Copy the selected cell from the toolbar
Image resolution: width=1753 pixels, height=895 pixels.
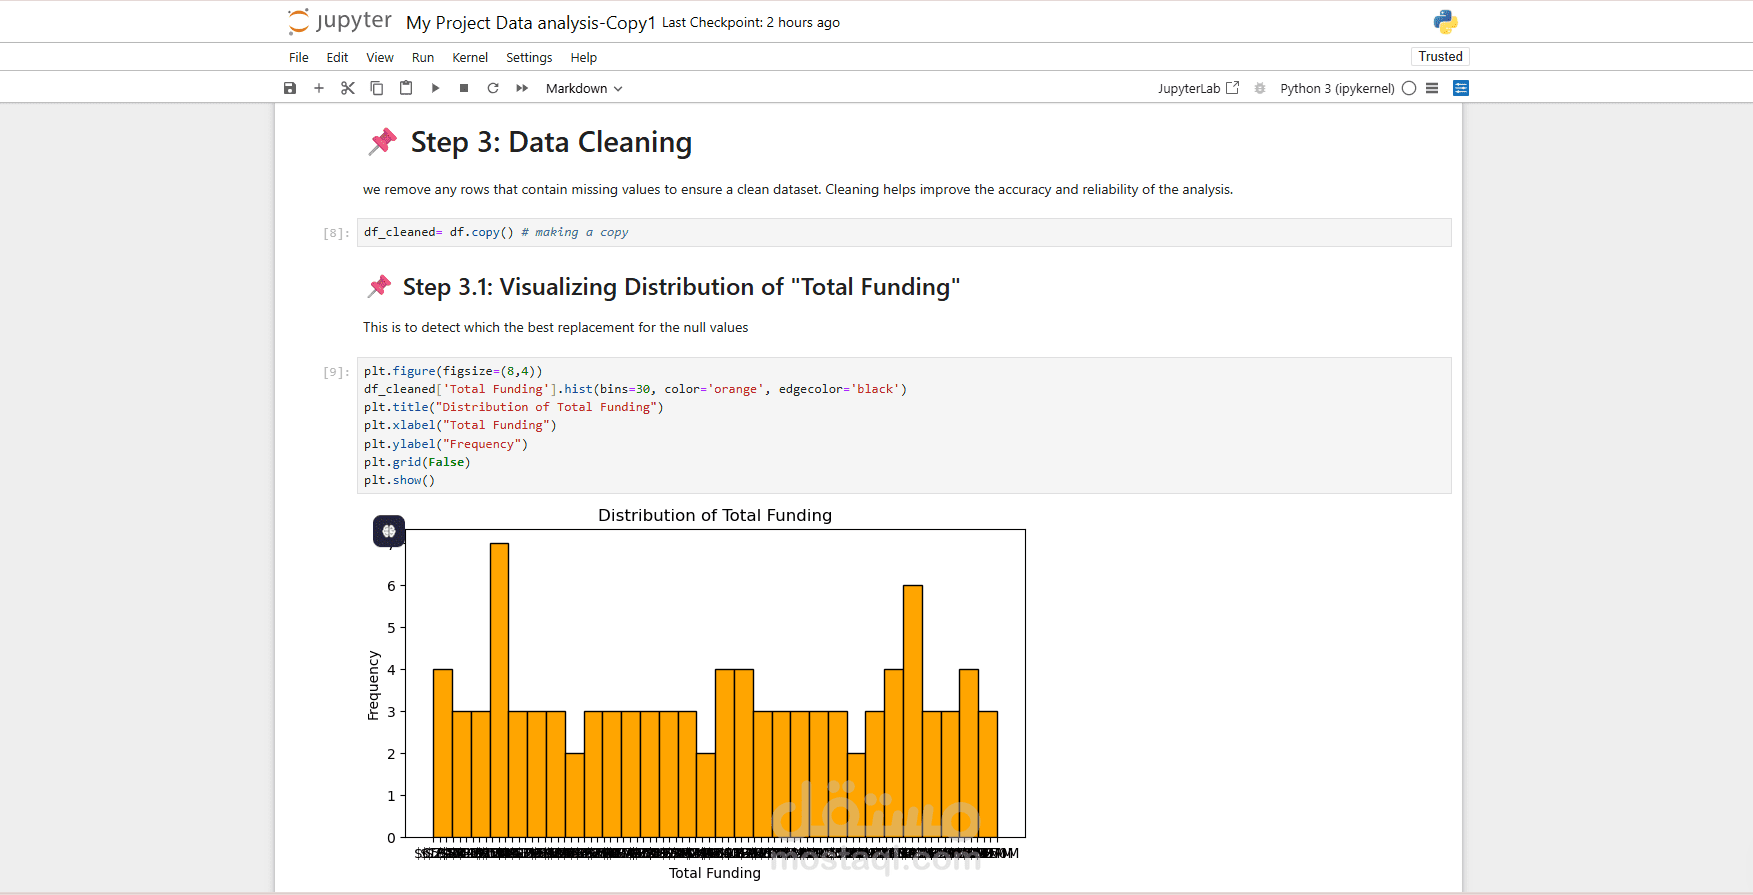click(377, 88)
